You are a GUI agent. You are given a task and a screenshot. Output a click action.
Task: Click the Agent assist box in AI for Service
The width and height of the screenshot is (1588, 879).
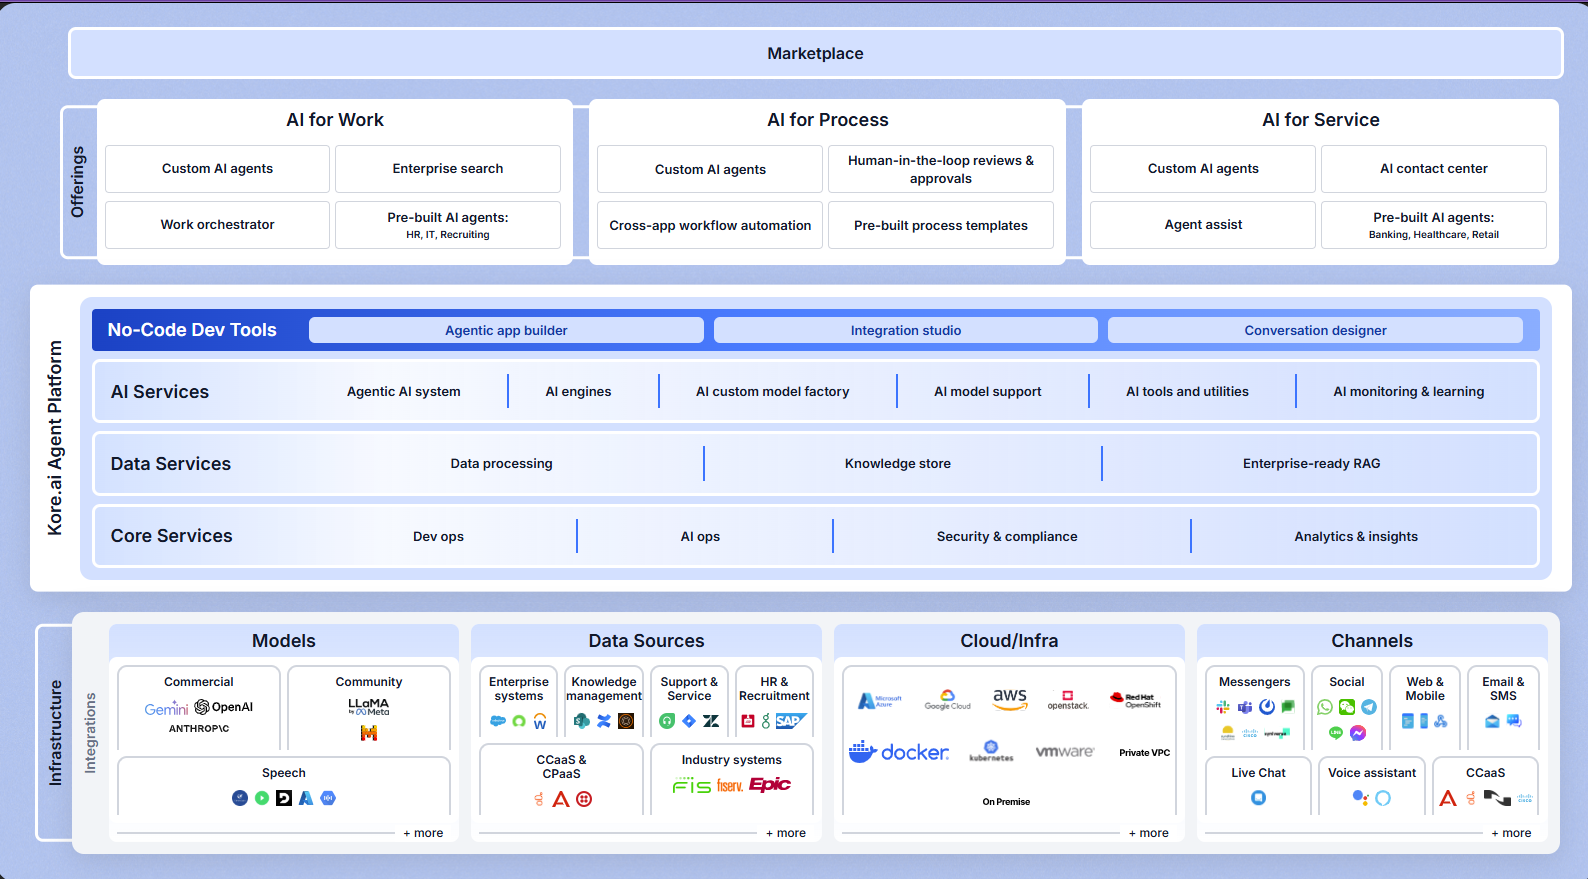pos(1203,225)
